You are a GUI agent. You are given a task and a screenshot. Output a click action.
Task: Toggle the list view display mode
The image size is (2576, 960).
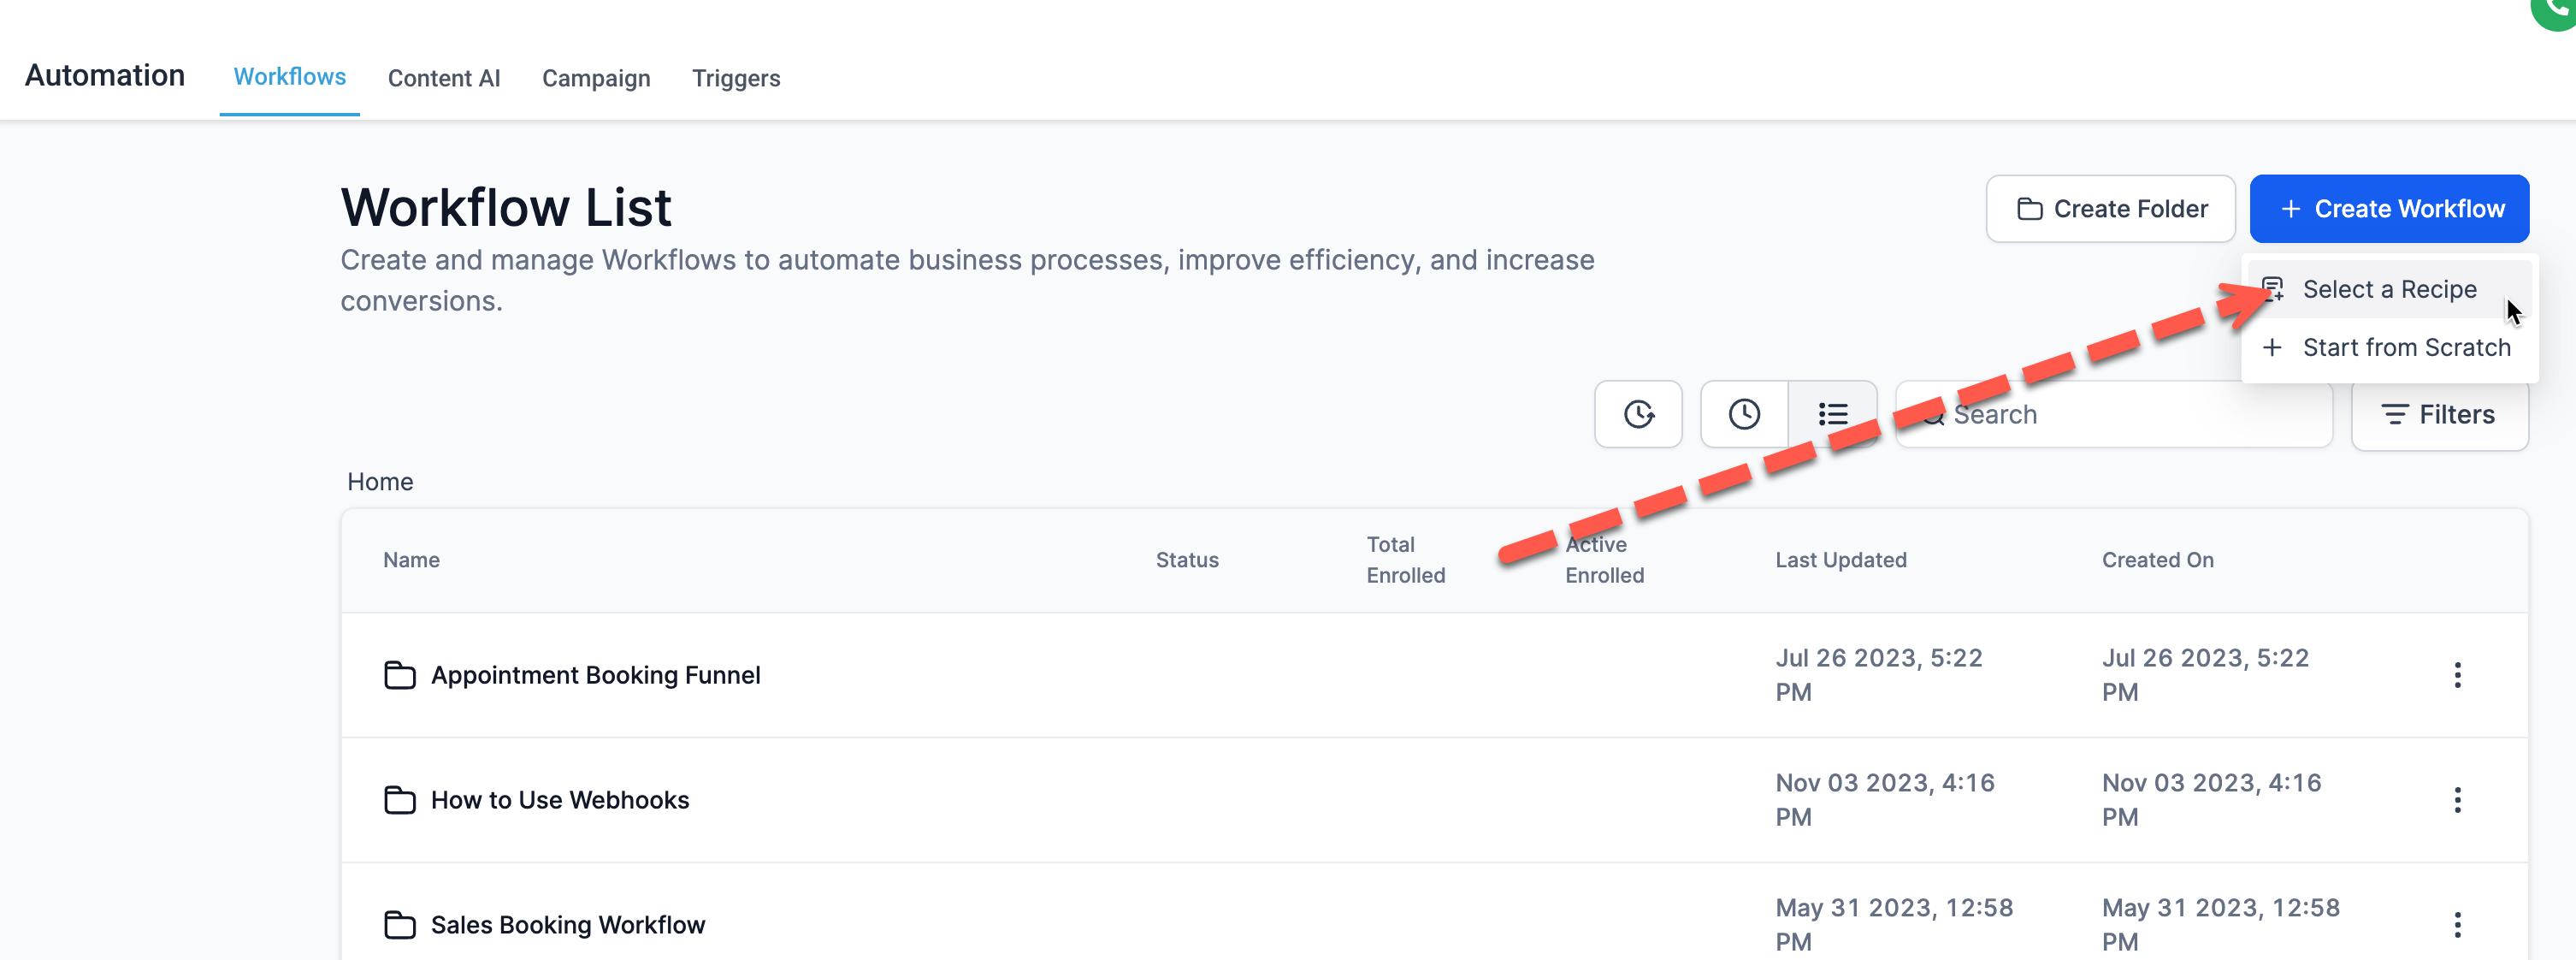pos(1833,414)
